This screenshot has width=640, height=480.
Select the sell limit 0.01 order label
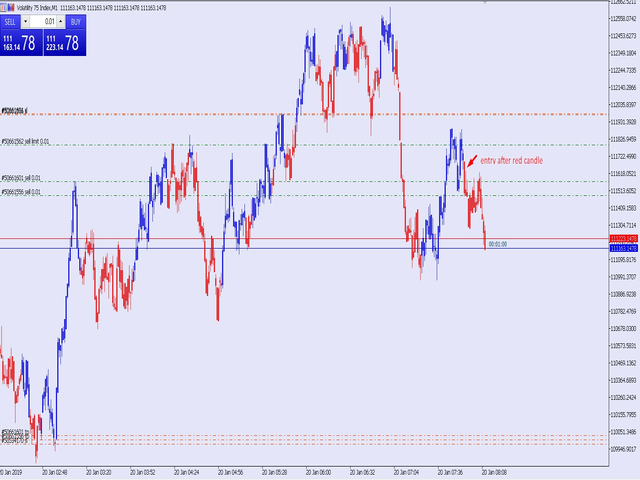tap(25, 141)
